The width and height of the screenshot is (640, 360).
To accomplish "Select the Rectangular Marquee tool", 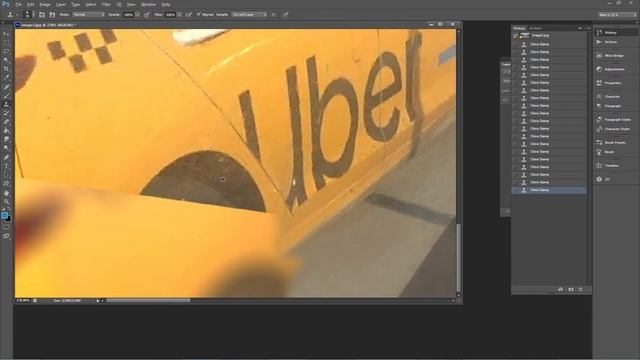I will (x=6, y=42).
